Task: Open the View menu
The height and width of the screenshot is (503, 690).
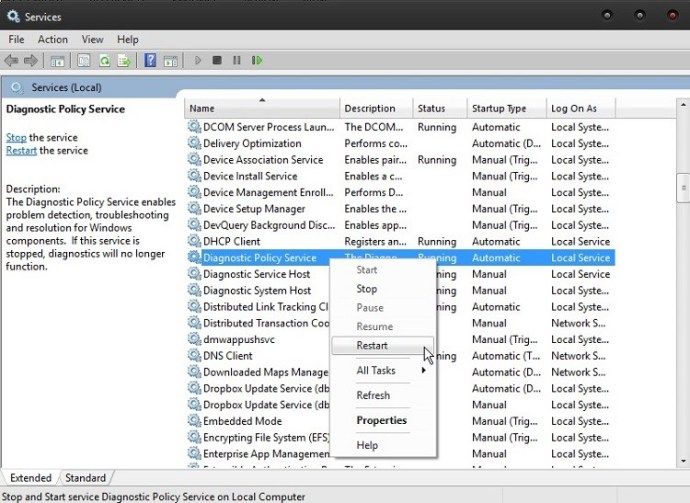Action: coord(92,39)
